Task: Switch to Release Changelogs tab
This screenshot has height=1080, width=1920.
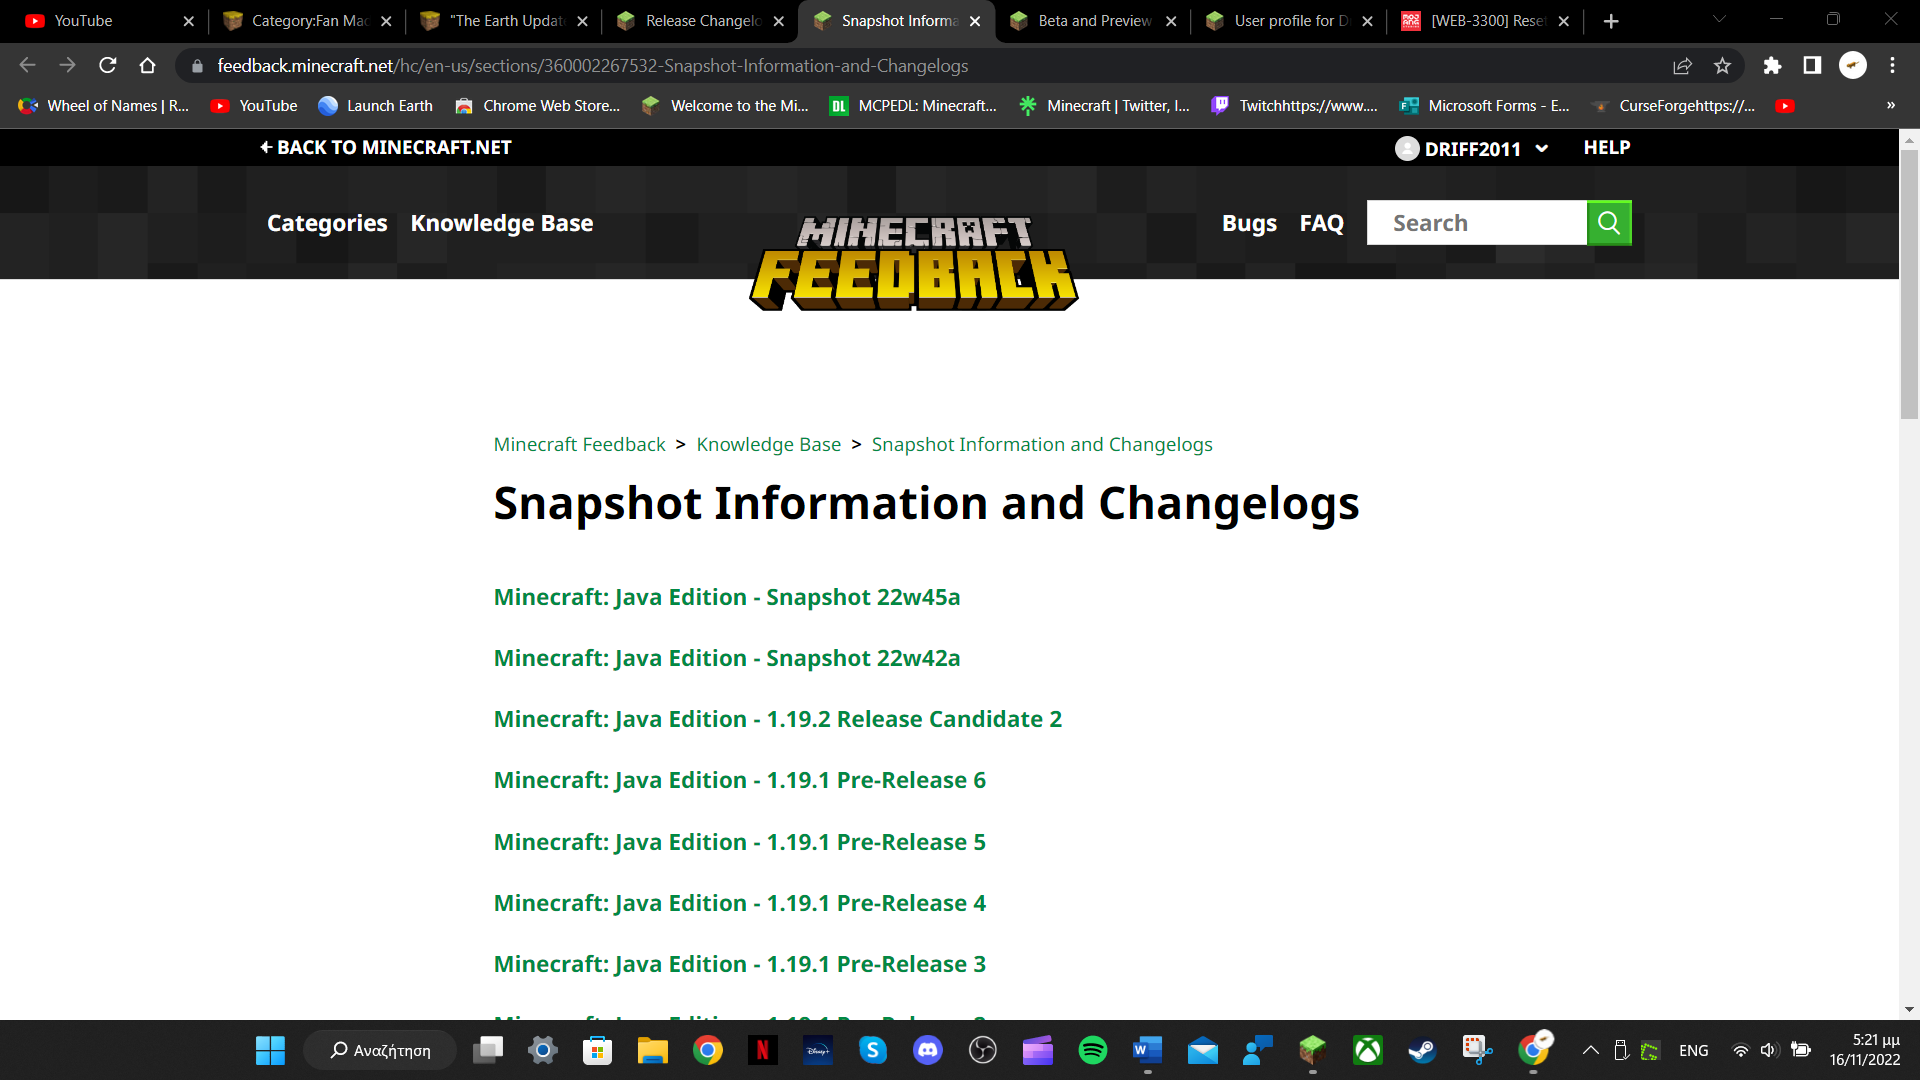Action: pyautogui.click(x=702, y=21)
